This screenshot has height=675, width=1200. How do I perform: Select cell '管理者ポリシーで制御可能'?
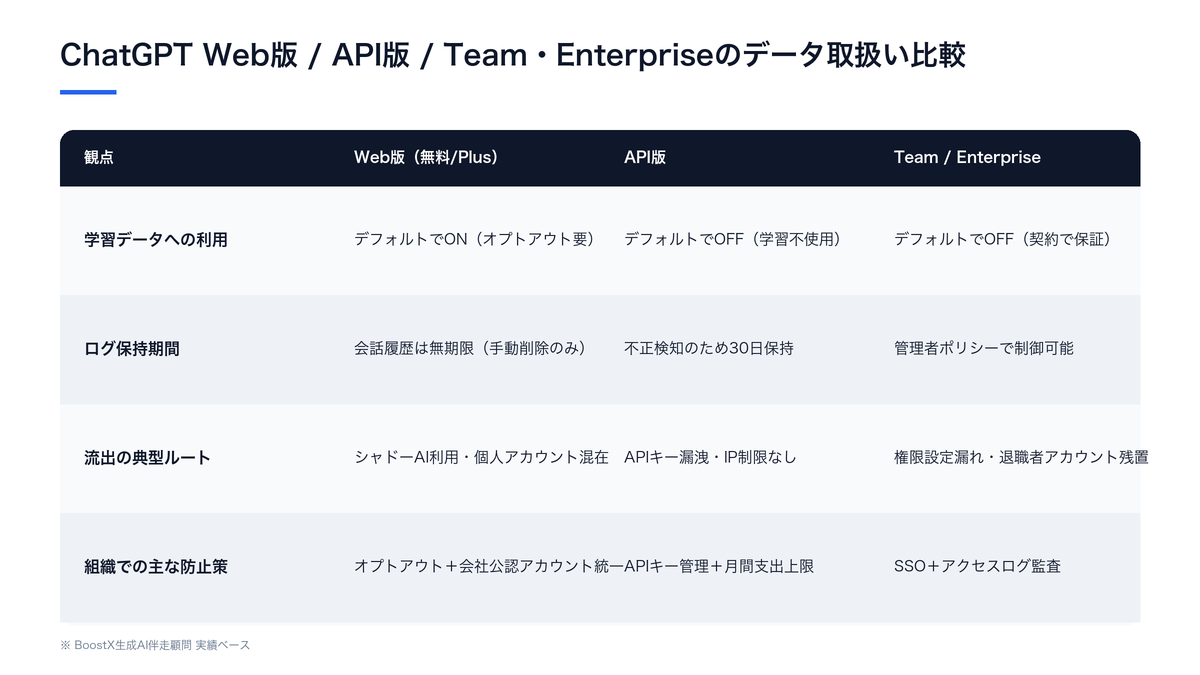984,349
